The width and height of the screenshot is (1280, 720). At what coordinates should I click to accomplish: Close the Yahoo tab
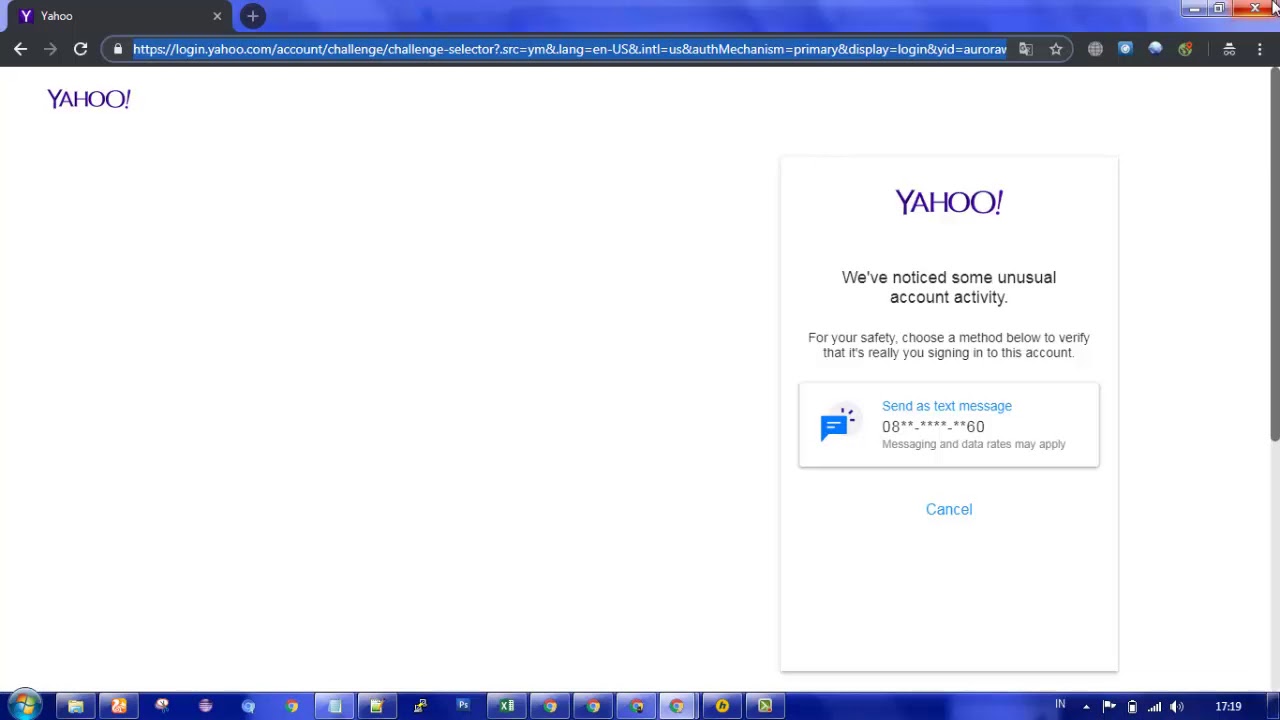tap(217, 16)
